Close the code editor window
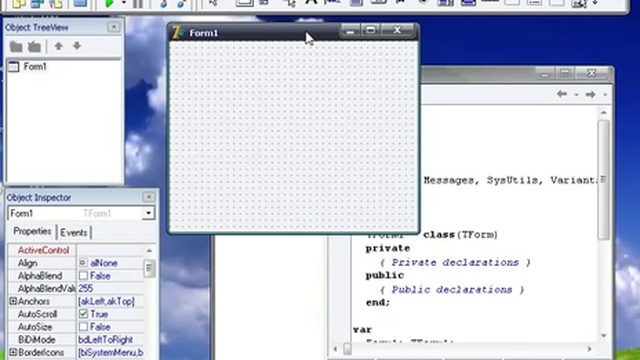Image resolution: width=640 pixels, height=360 pixels. click(591, 74)
